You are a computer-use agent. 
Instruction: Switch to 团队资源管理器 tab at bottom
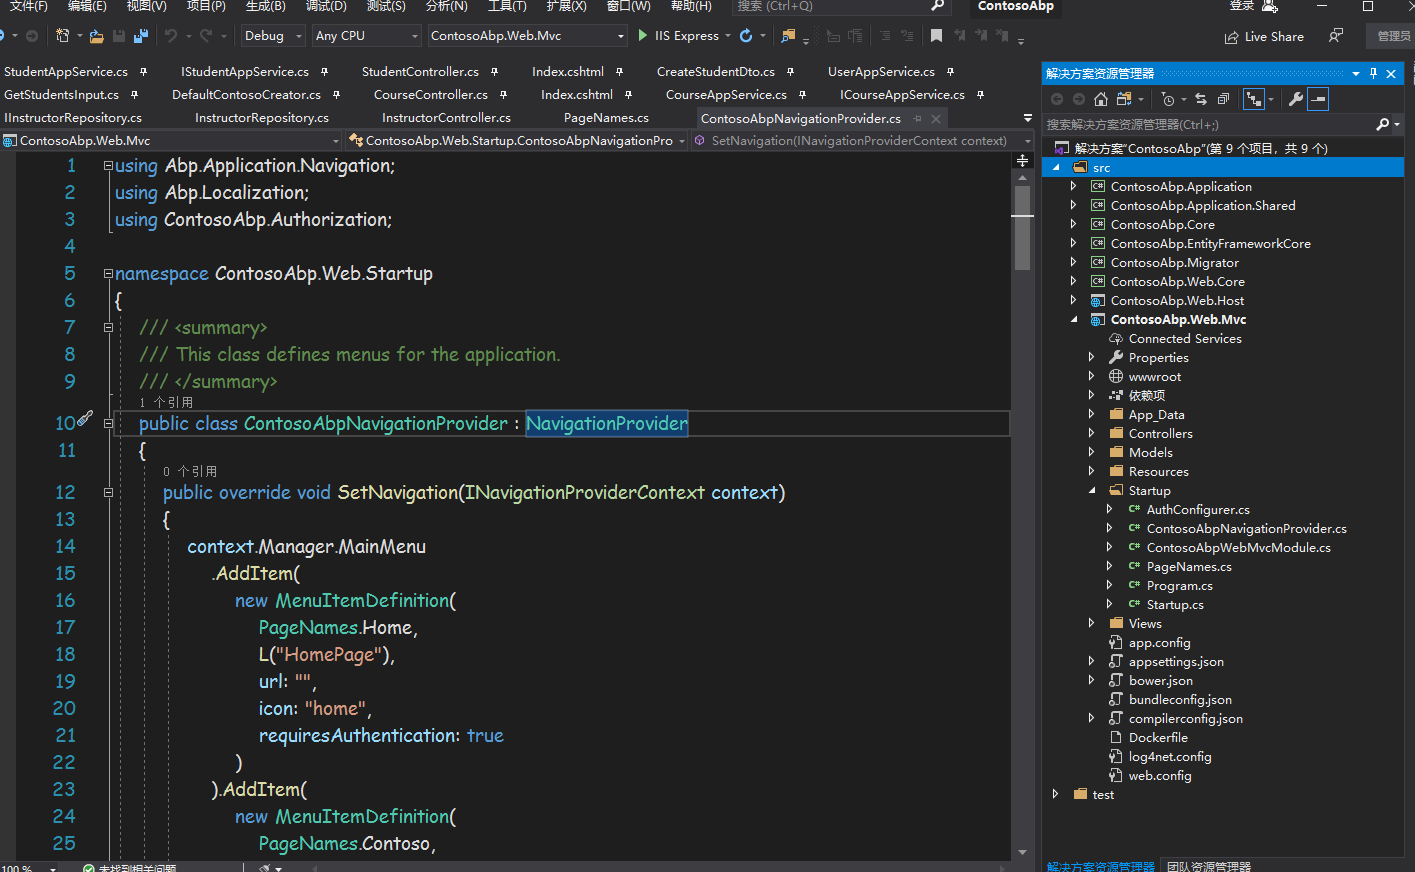(x=1208, y=866)
